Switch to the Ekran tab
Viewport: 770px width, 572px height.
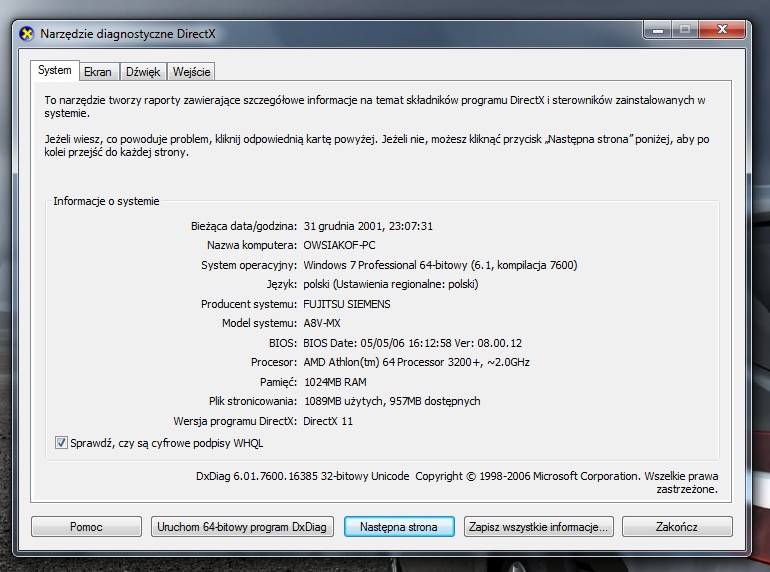(x=98, y=72)
